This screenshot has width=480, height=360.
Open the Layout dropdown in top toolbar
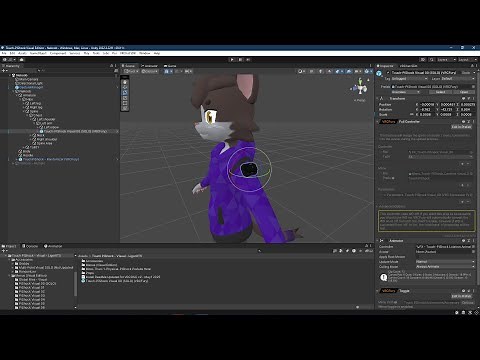point(468,60)
